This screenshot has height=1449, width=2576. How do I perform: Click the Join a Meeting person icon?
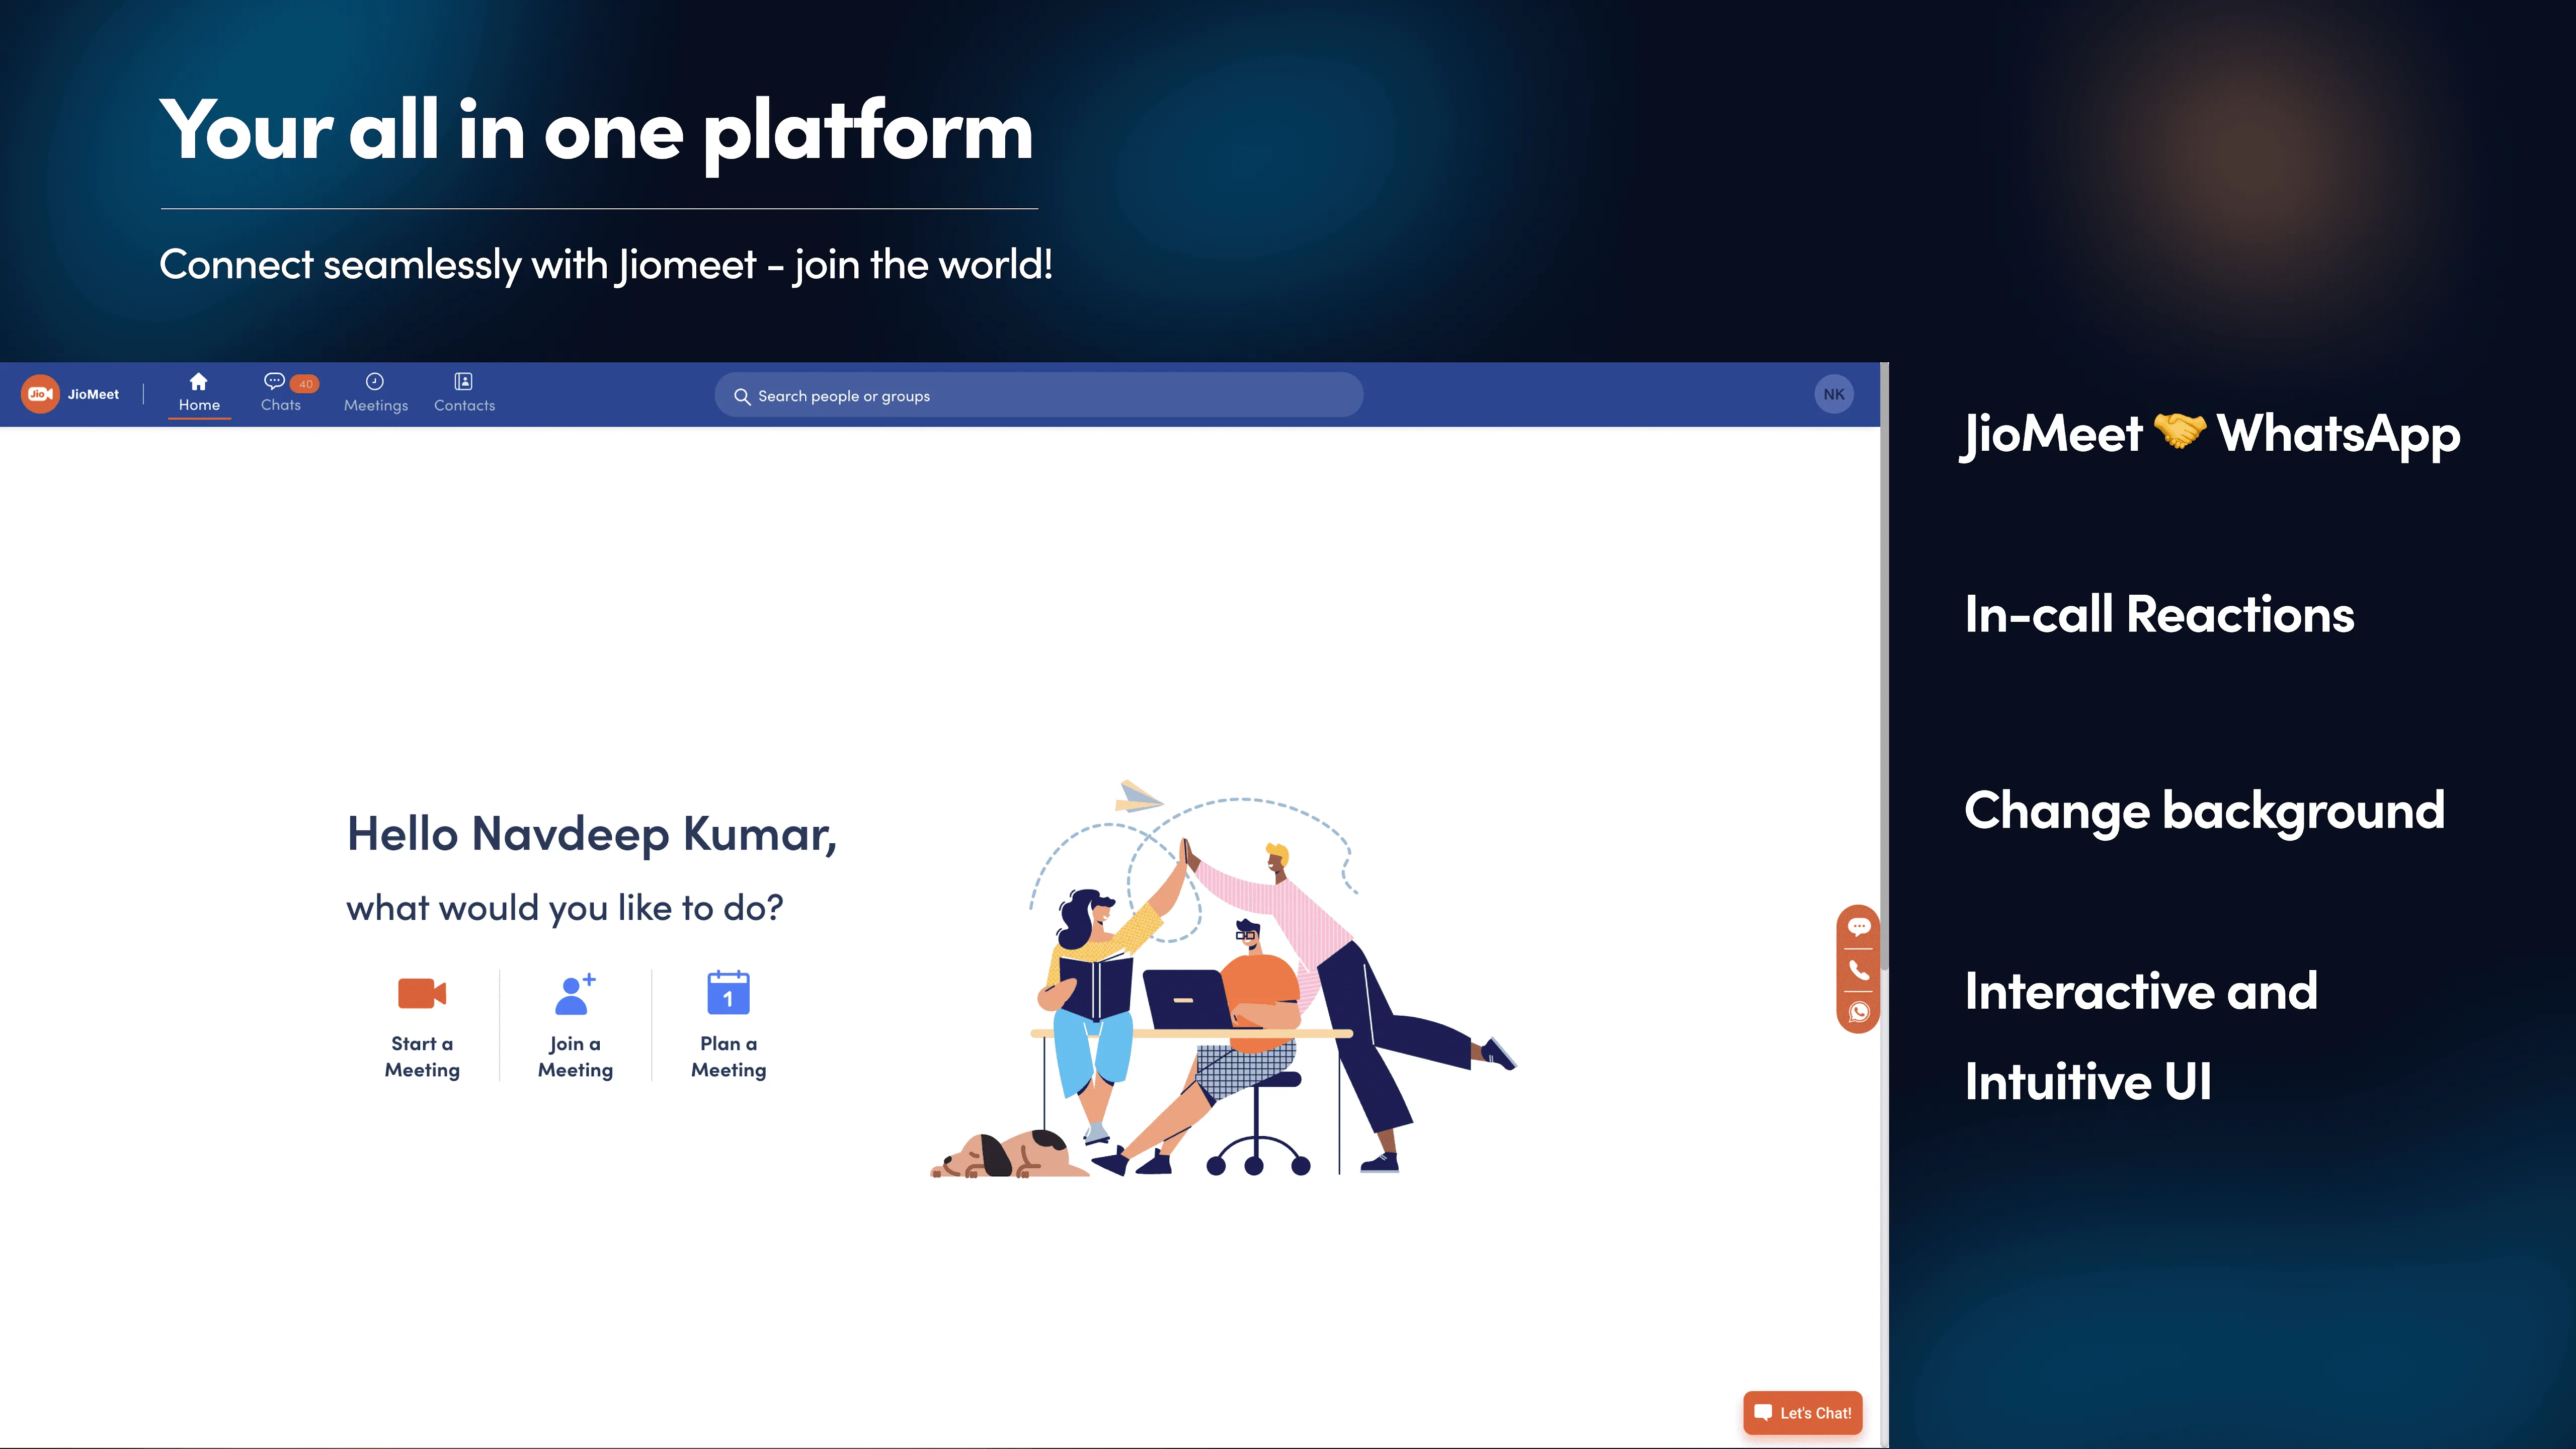click(x=575, y=993)
